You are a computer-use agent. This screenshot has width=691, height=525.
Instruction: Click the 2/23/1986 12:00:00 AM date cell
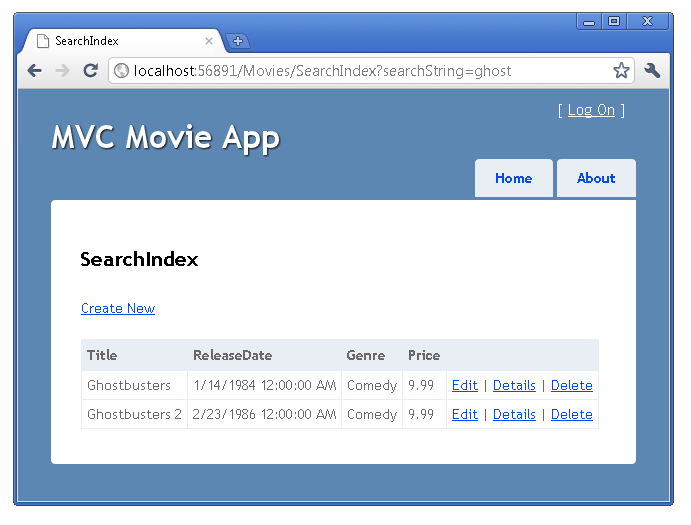pyautogui.click(x=264, y=414)
